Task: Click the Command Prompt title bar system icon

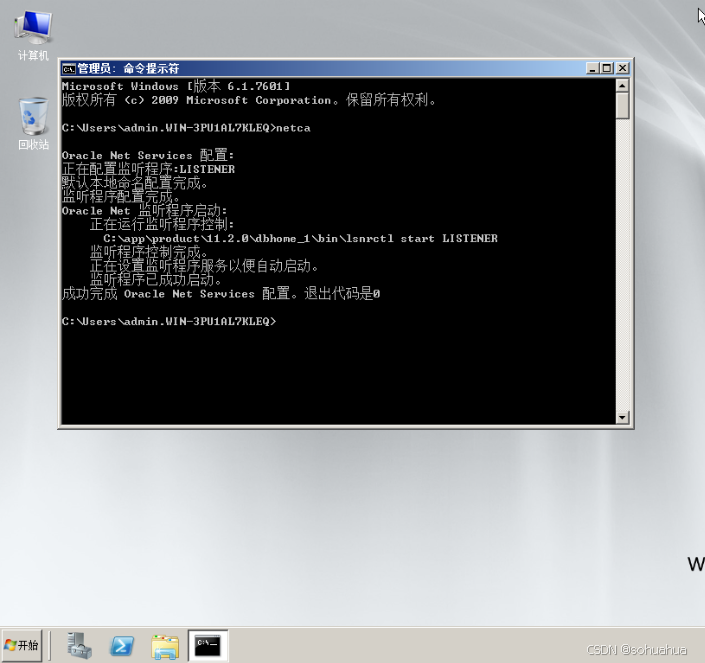Action: coord(69,68)
